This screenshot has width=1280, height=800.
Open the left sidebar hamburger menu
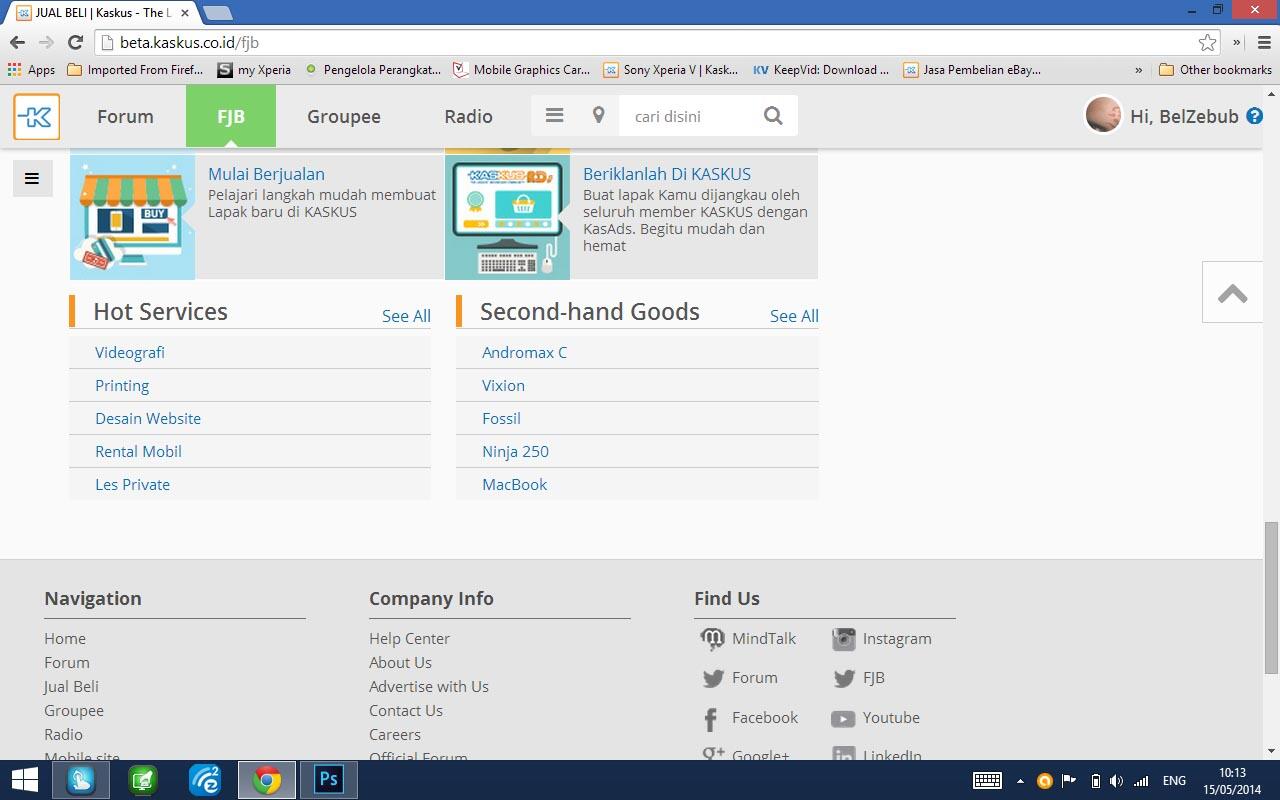pyautogui.click(x=32, y=179)
